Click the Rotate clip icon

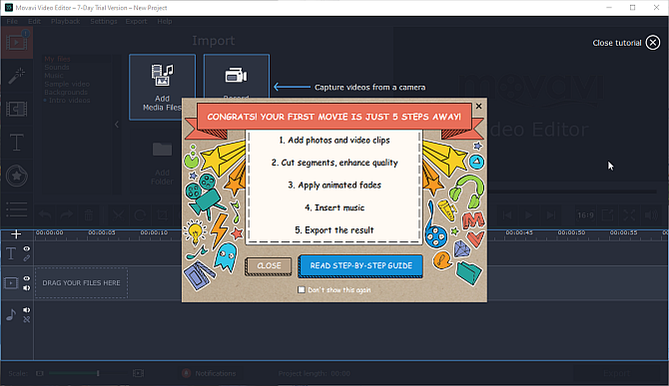click(x=140, y=215)
